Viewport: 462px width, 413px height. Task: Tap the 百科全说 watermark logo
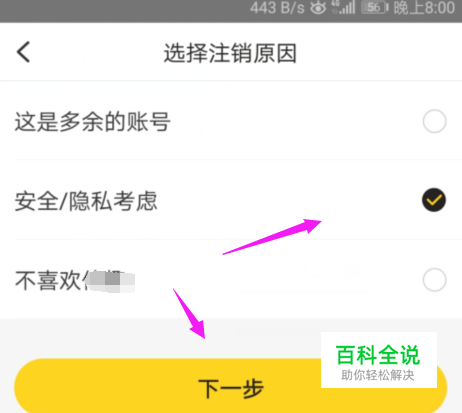click(x=378, y=355)
